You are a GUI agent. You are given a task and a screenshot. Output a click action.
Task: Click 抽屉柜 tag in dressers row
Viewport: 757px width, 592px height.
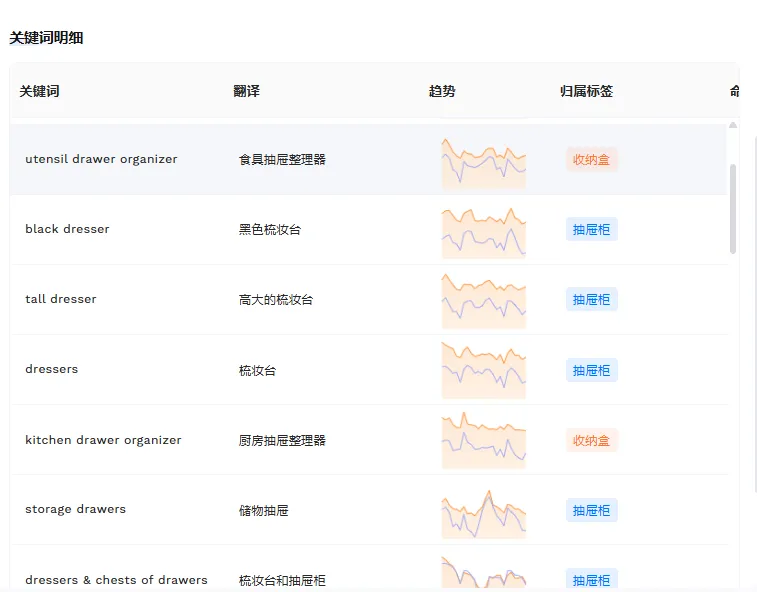pos(591,370)
